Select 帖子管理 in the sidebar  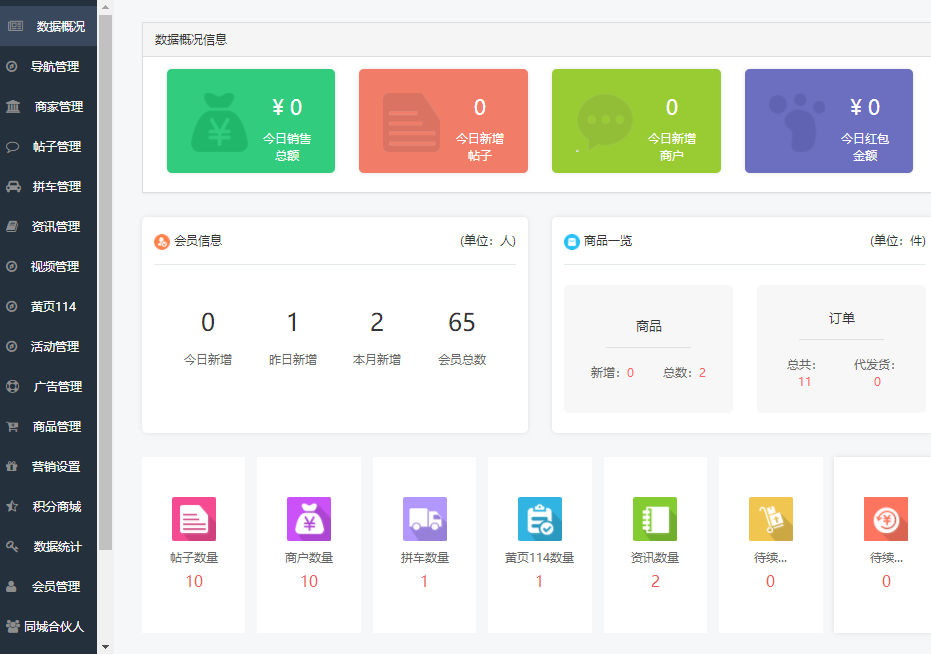[48, 146]
